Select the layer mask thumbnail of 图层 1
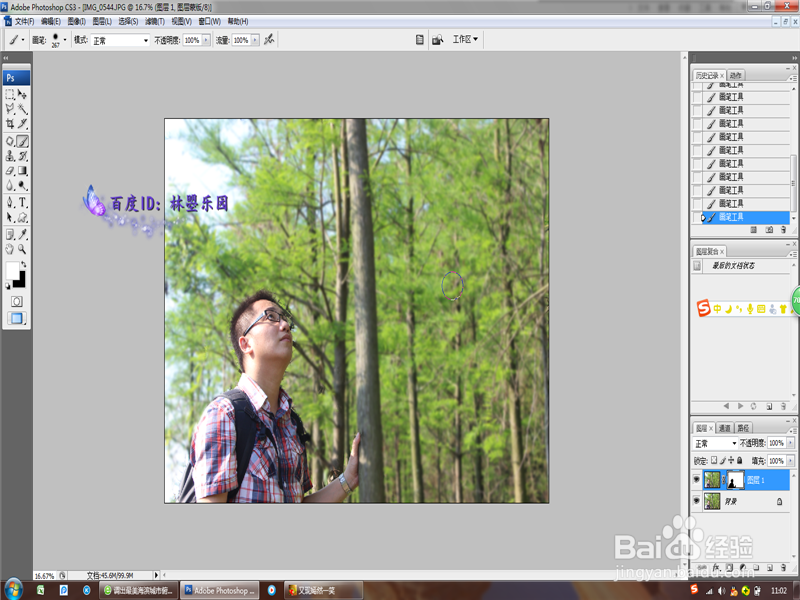The width and height of the screenshot is (800, 600). (735, 480)
